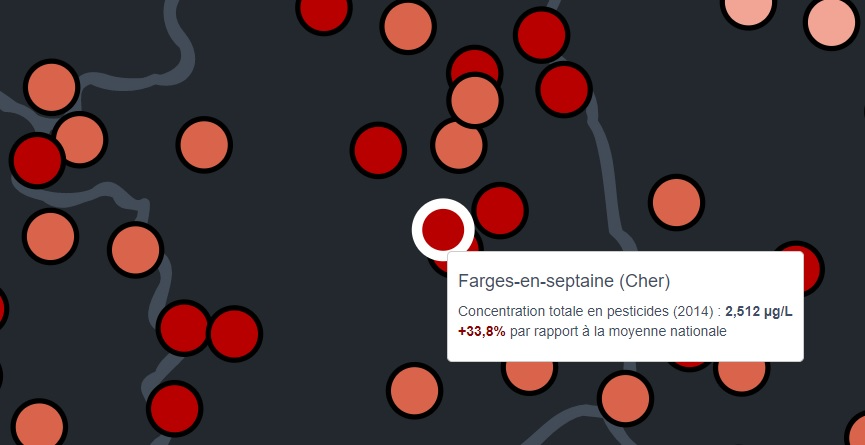
Task: Click the pale pink marker left of top-right one
Action: pyautogui.click(x=748, y=8)
